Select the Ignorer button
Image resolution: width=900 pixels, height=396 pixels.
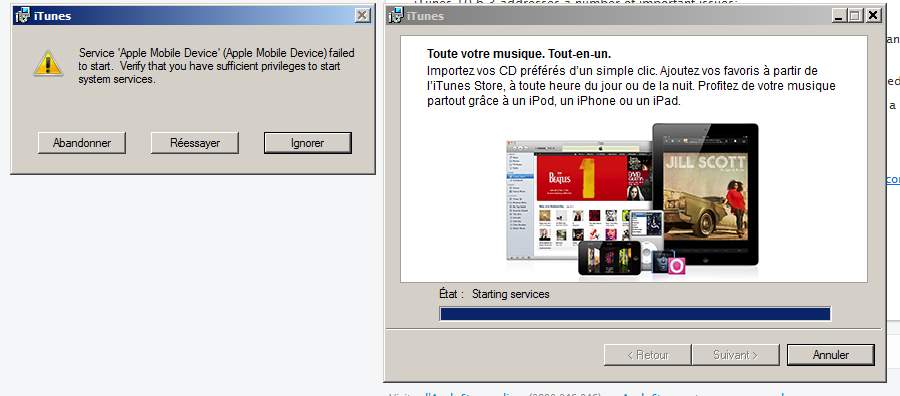308,143
